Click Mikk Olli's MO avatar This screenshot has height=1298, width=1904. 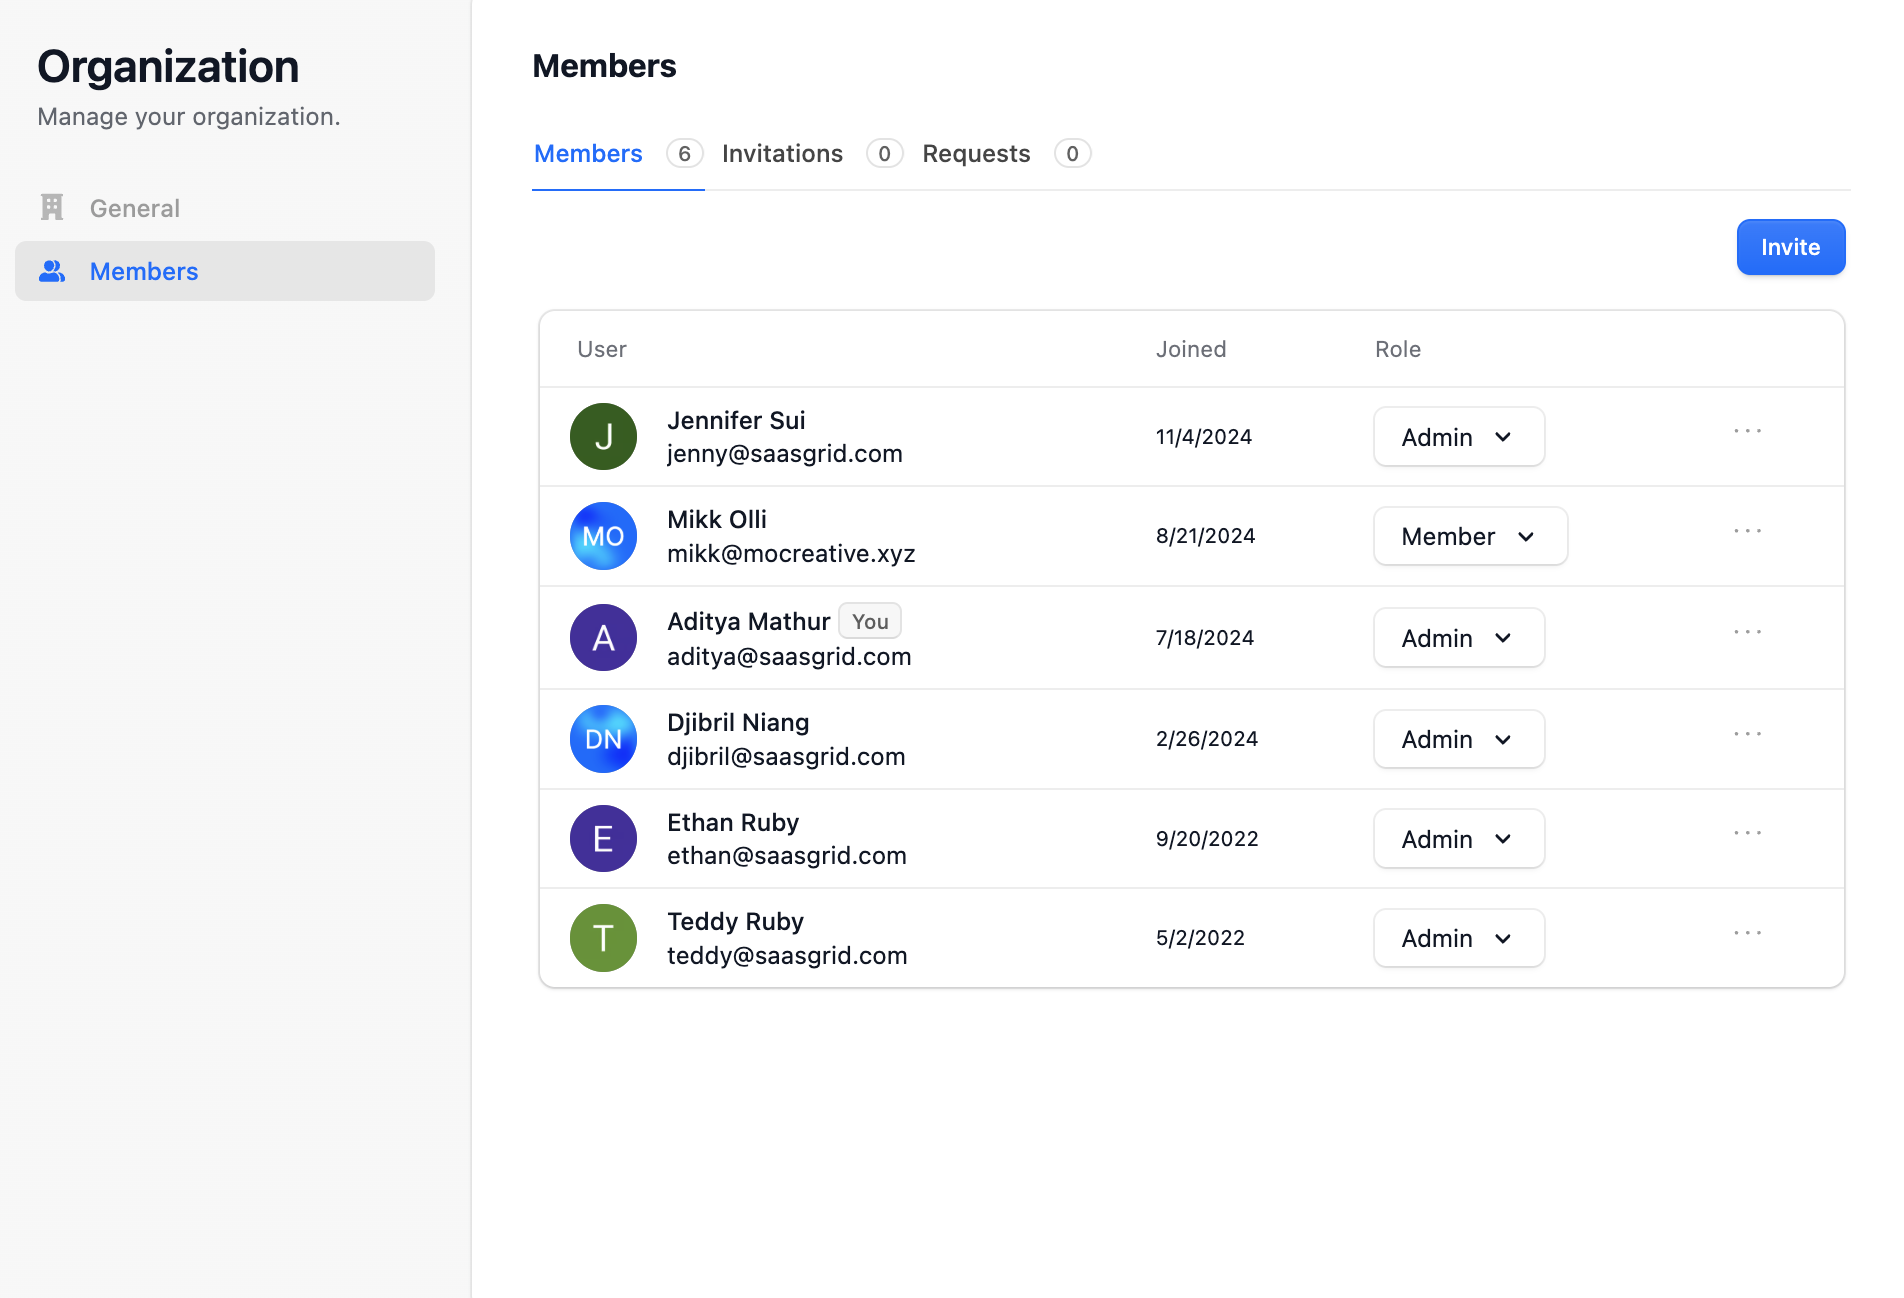coord(603,537)
